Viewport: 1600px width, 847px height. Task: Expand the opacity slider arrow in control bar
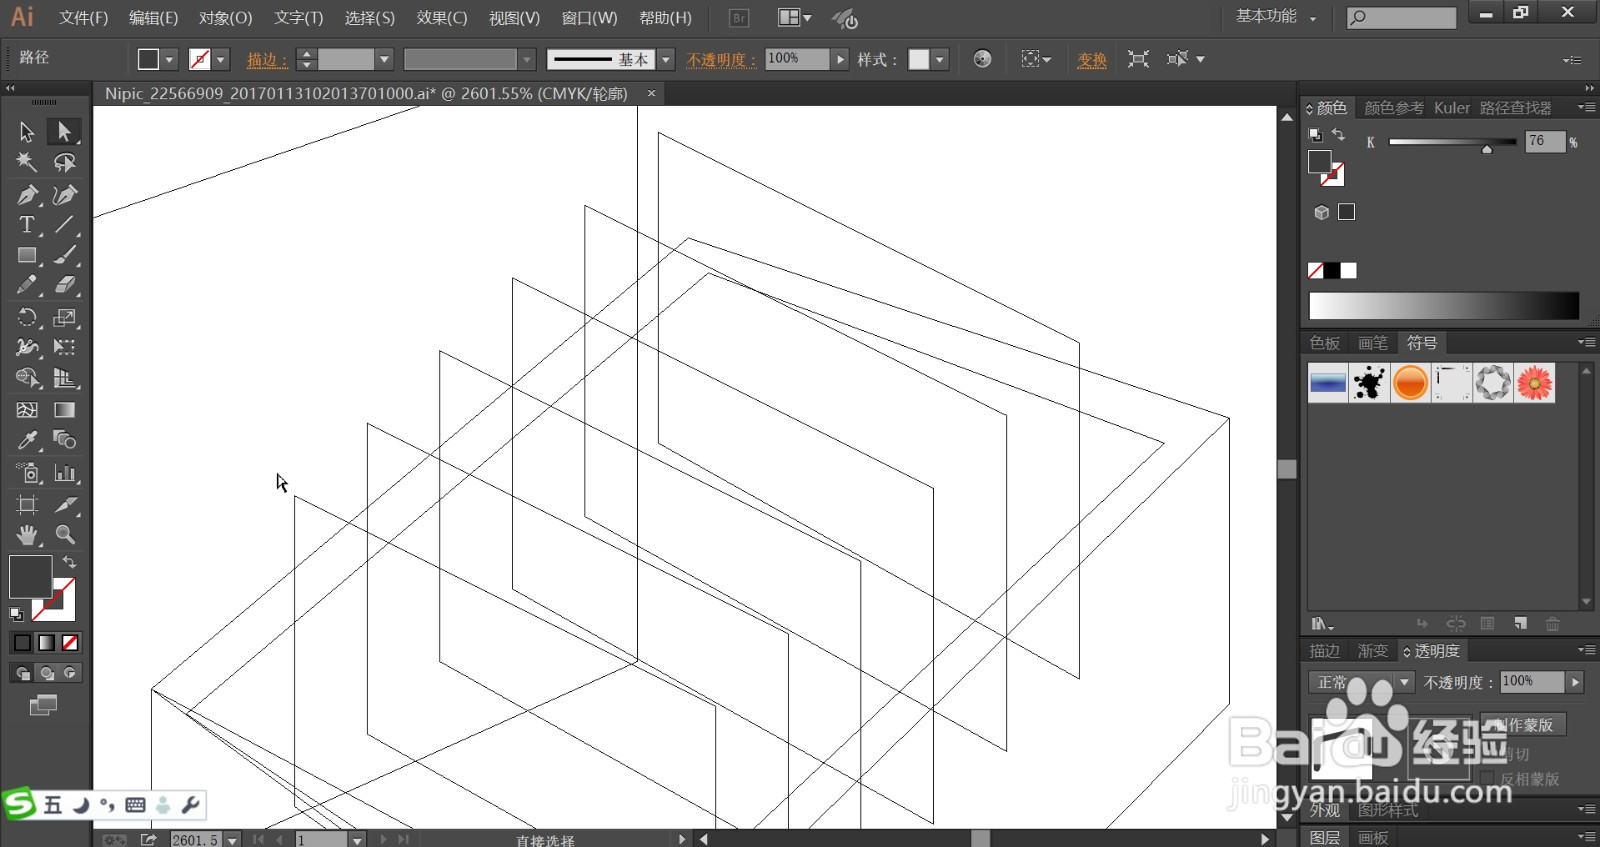840,60
